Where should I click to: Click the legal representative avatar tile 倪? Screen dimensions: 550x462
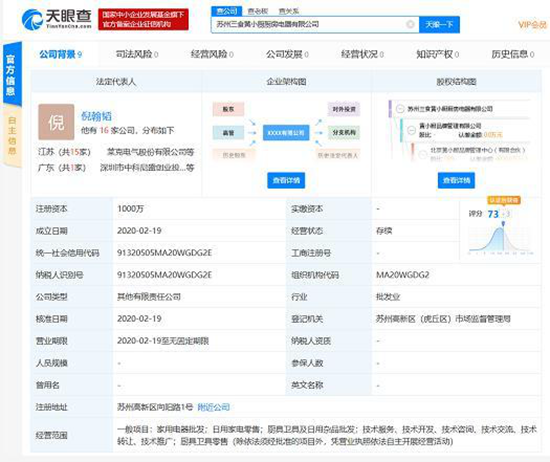coord(56,122)
